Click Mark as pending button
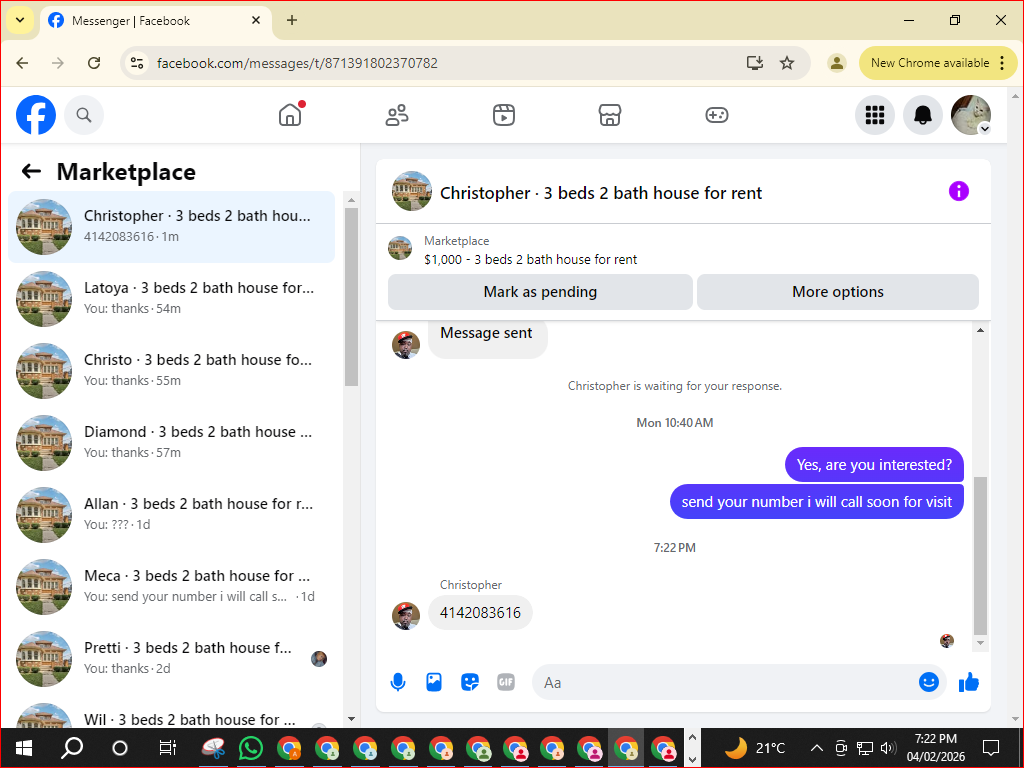This screenshot has height=768, width=1024. pyautogui.click(x=540, y=292)
